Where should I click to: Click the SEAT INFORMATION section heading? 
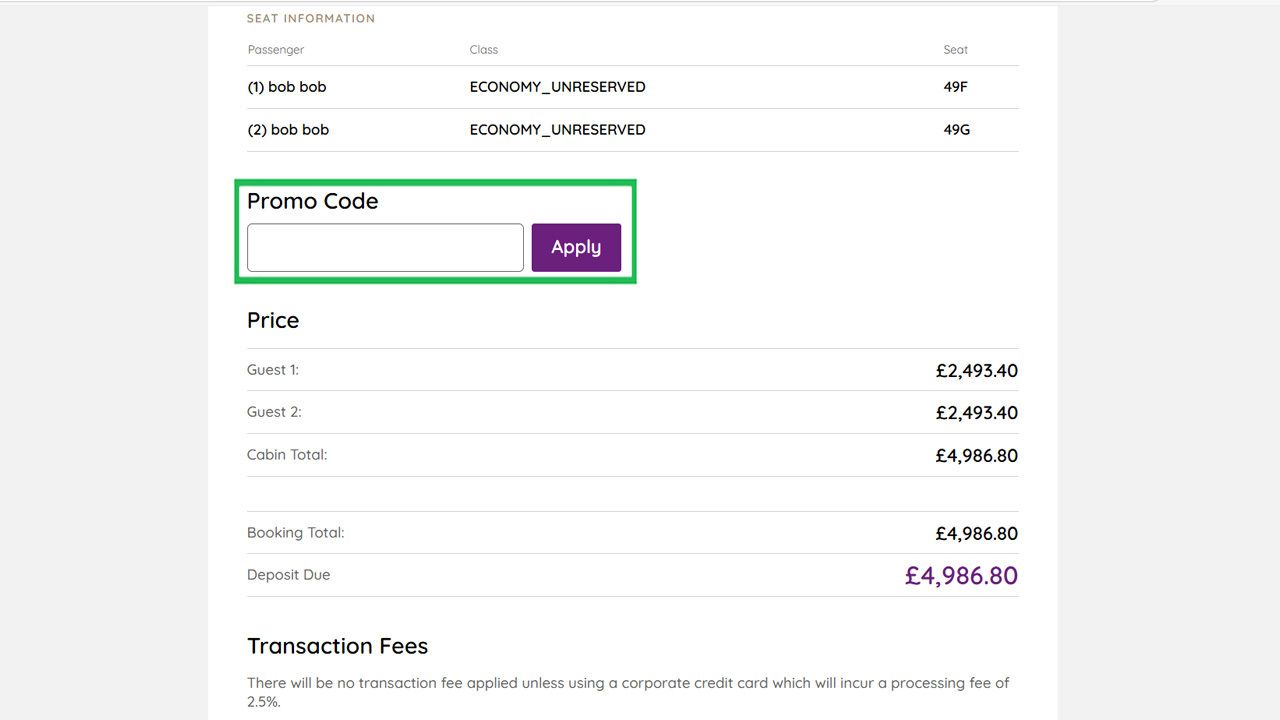coord(311,18)
